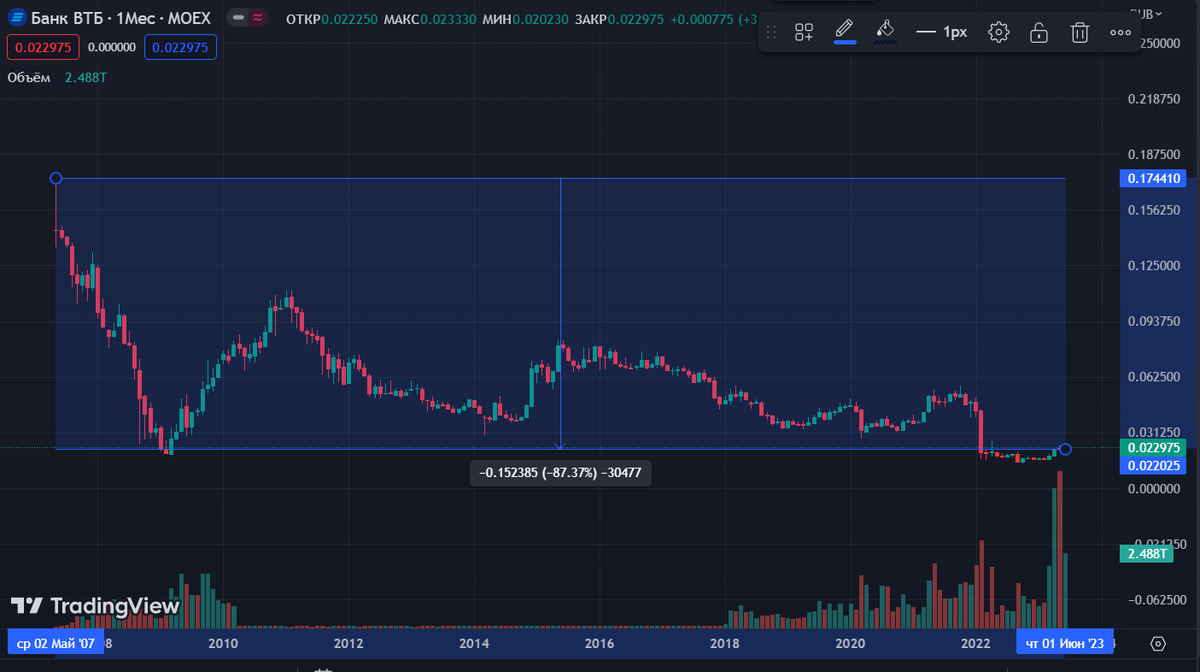The width and height of the screenshot is (1200, 672).
Task: Click the МИН low value 0.020230
Action: click(x=541, y=19)
